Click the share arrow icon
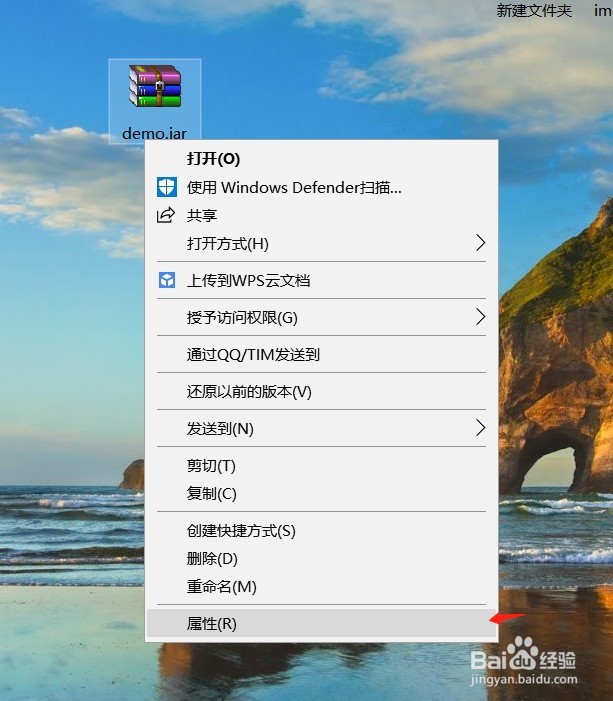Viewport: 613px width, 701px height. click(166, 215)
